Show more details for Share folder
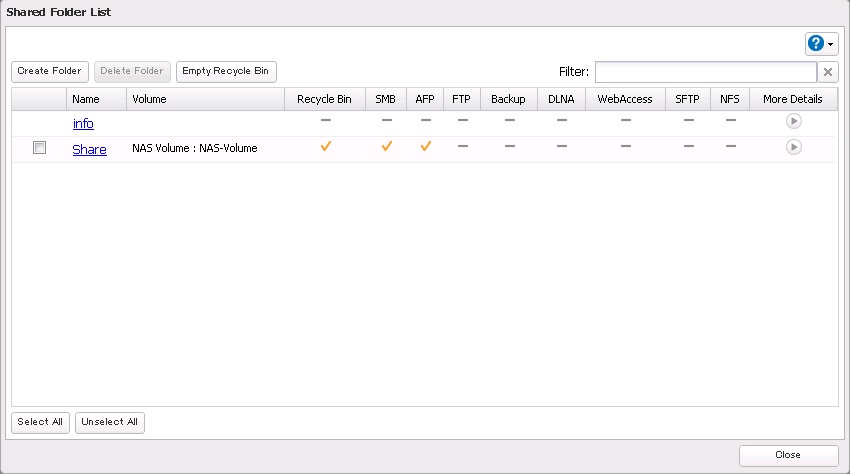 793,148
